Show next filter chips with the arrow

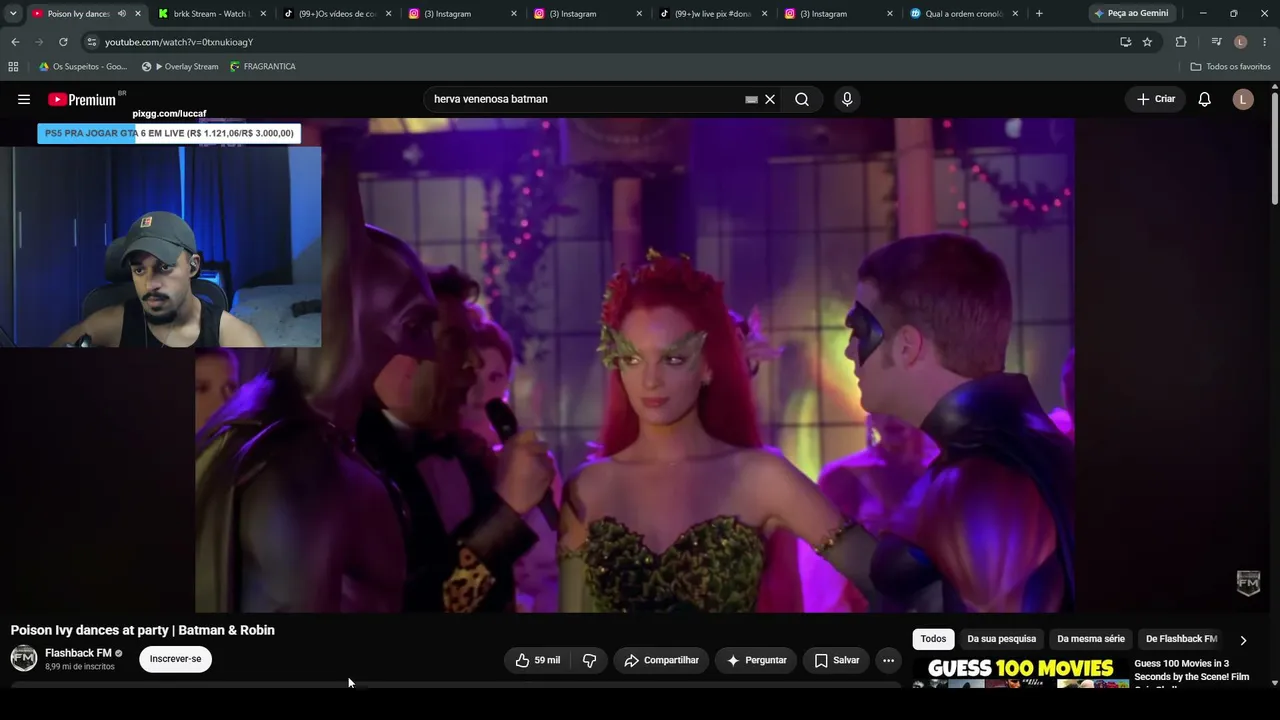1243,640
